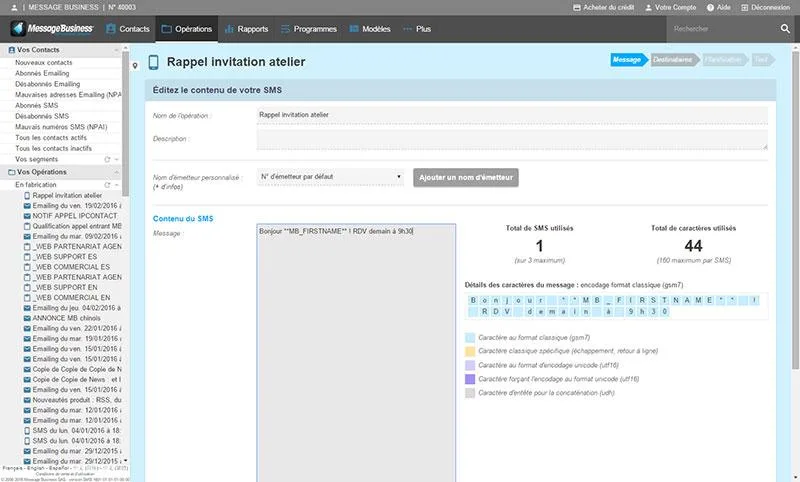The image size is (800, 482).
Task: Open the Abonnés SMS contact list
Action: click(x=37, y=106)
